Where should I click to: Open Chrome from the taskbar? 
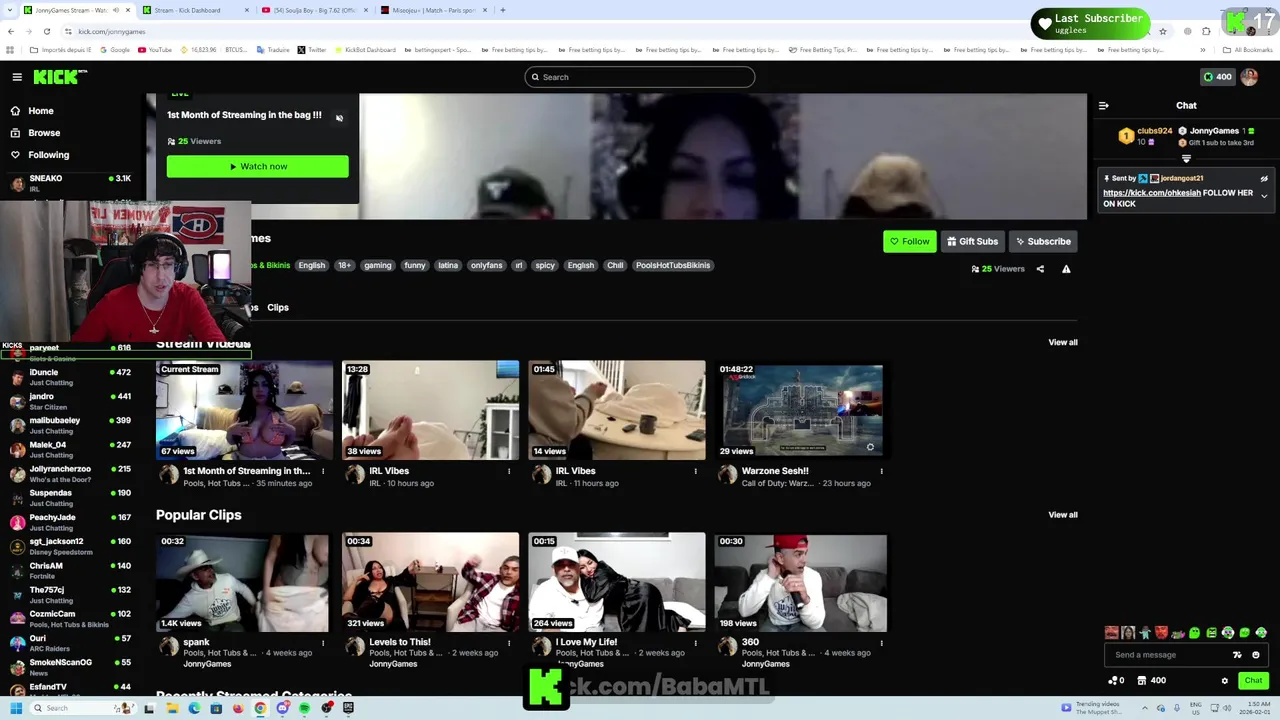[260, 708]
